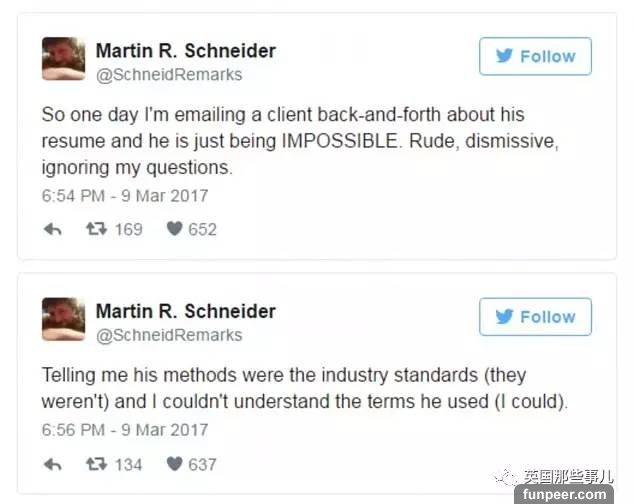The height and width of the screenshot is (504, 634).
Task: Open the 6:56 PM - 9 Mar 2017 timestamp
Action: coord(125,431)
